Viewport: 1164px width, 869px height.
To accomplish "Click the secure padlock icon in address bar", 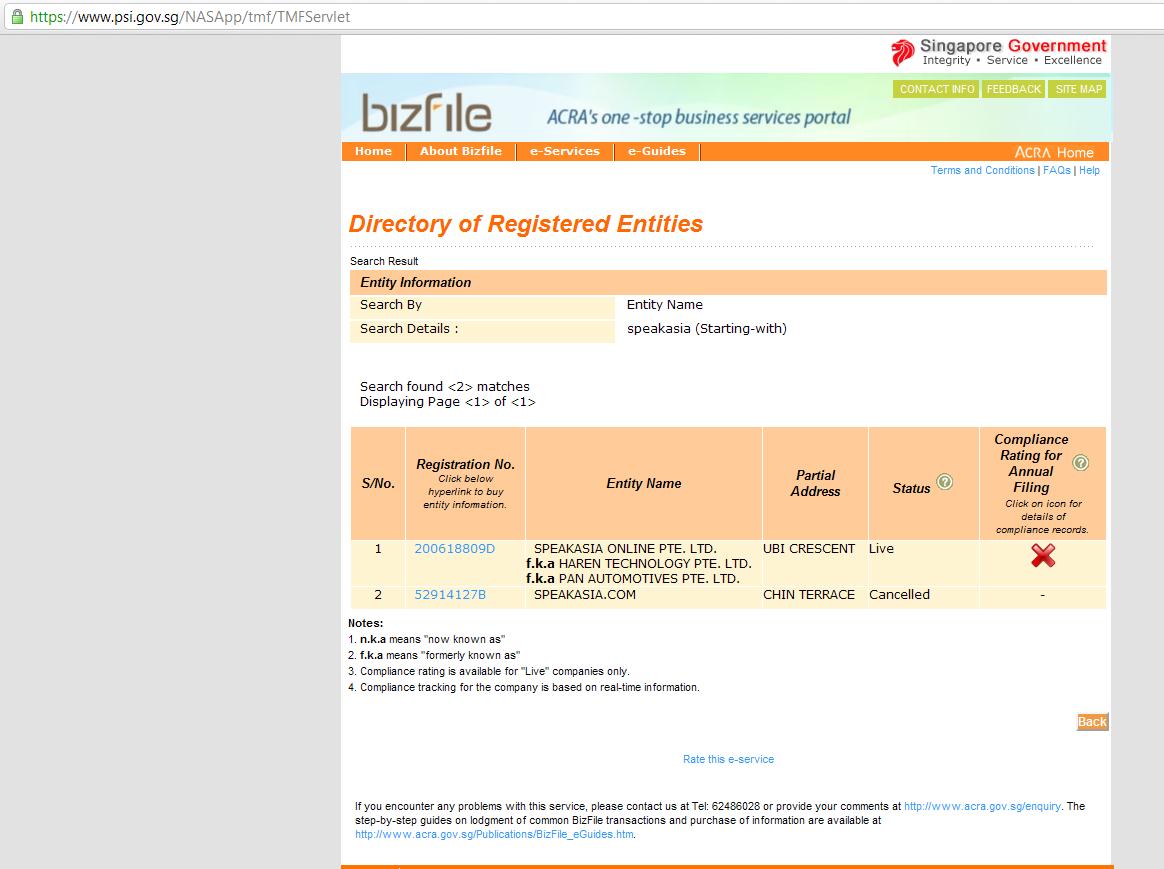I will (16, 17).
